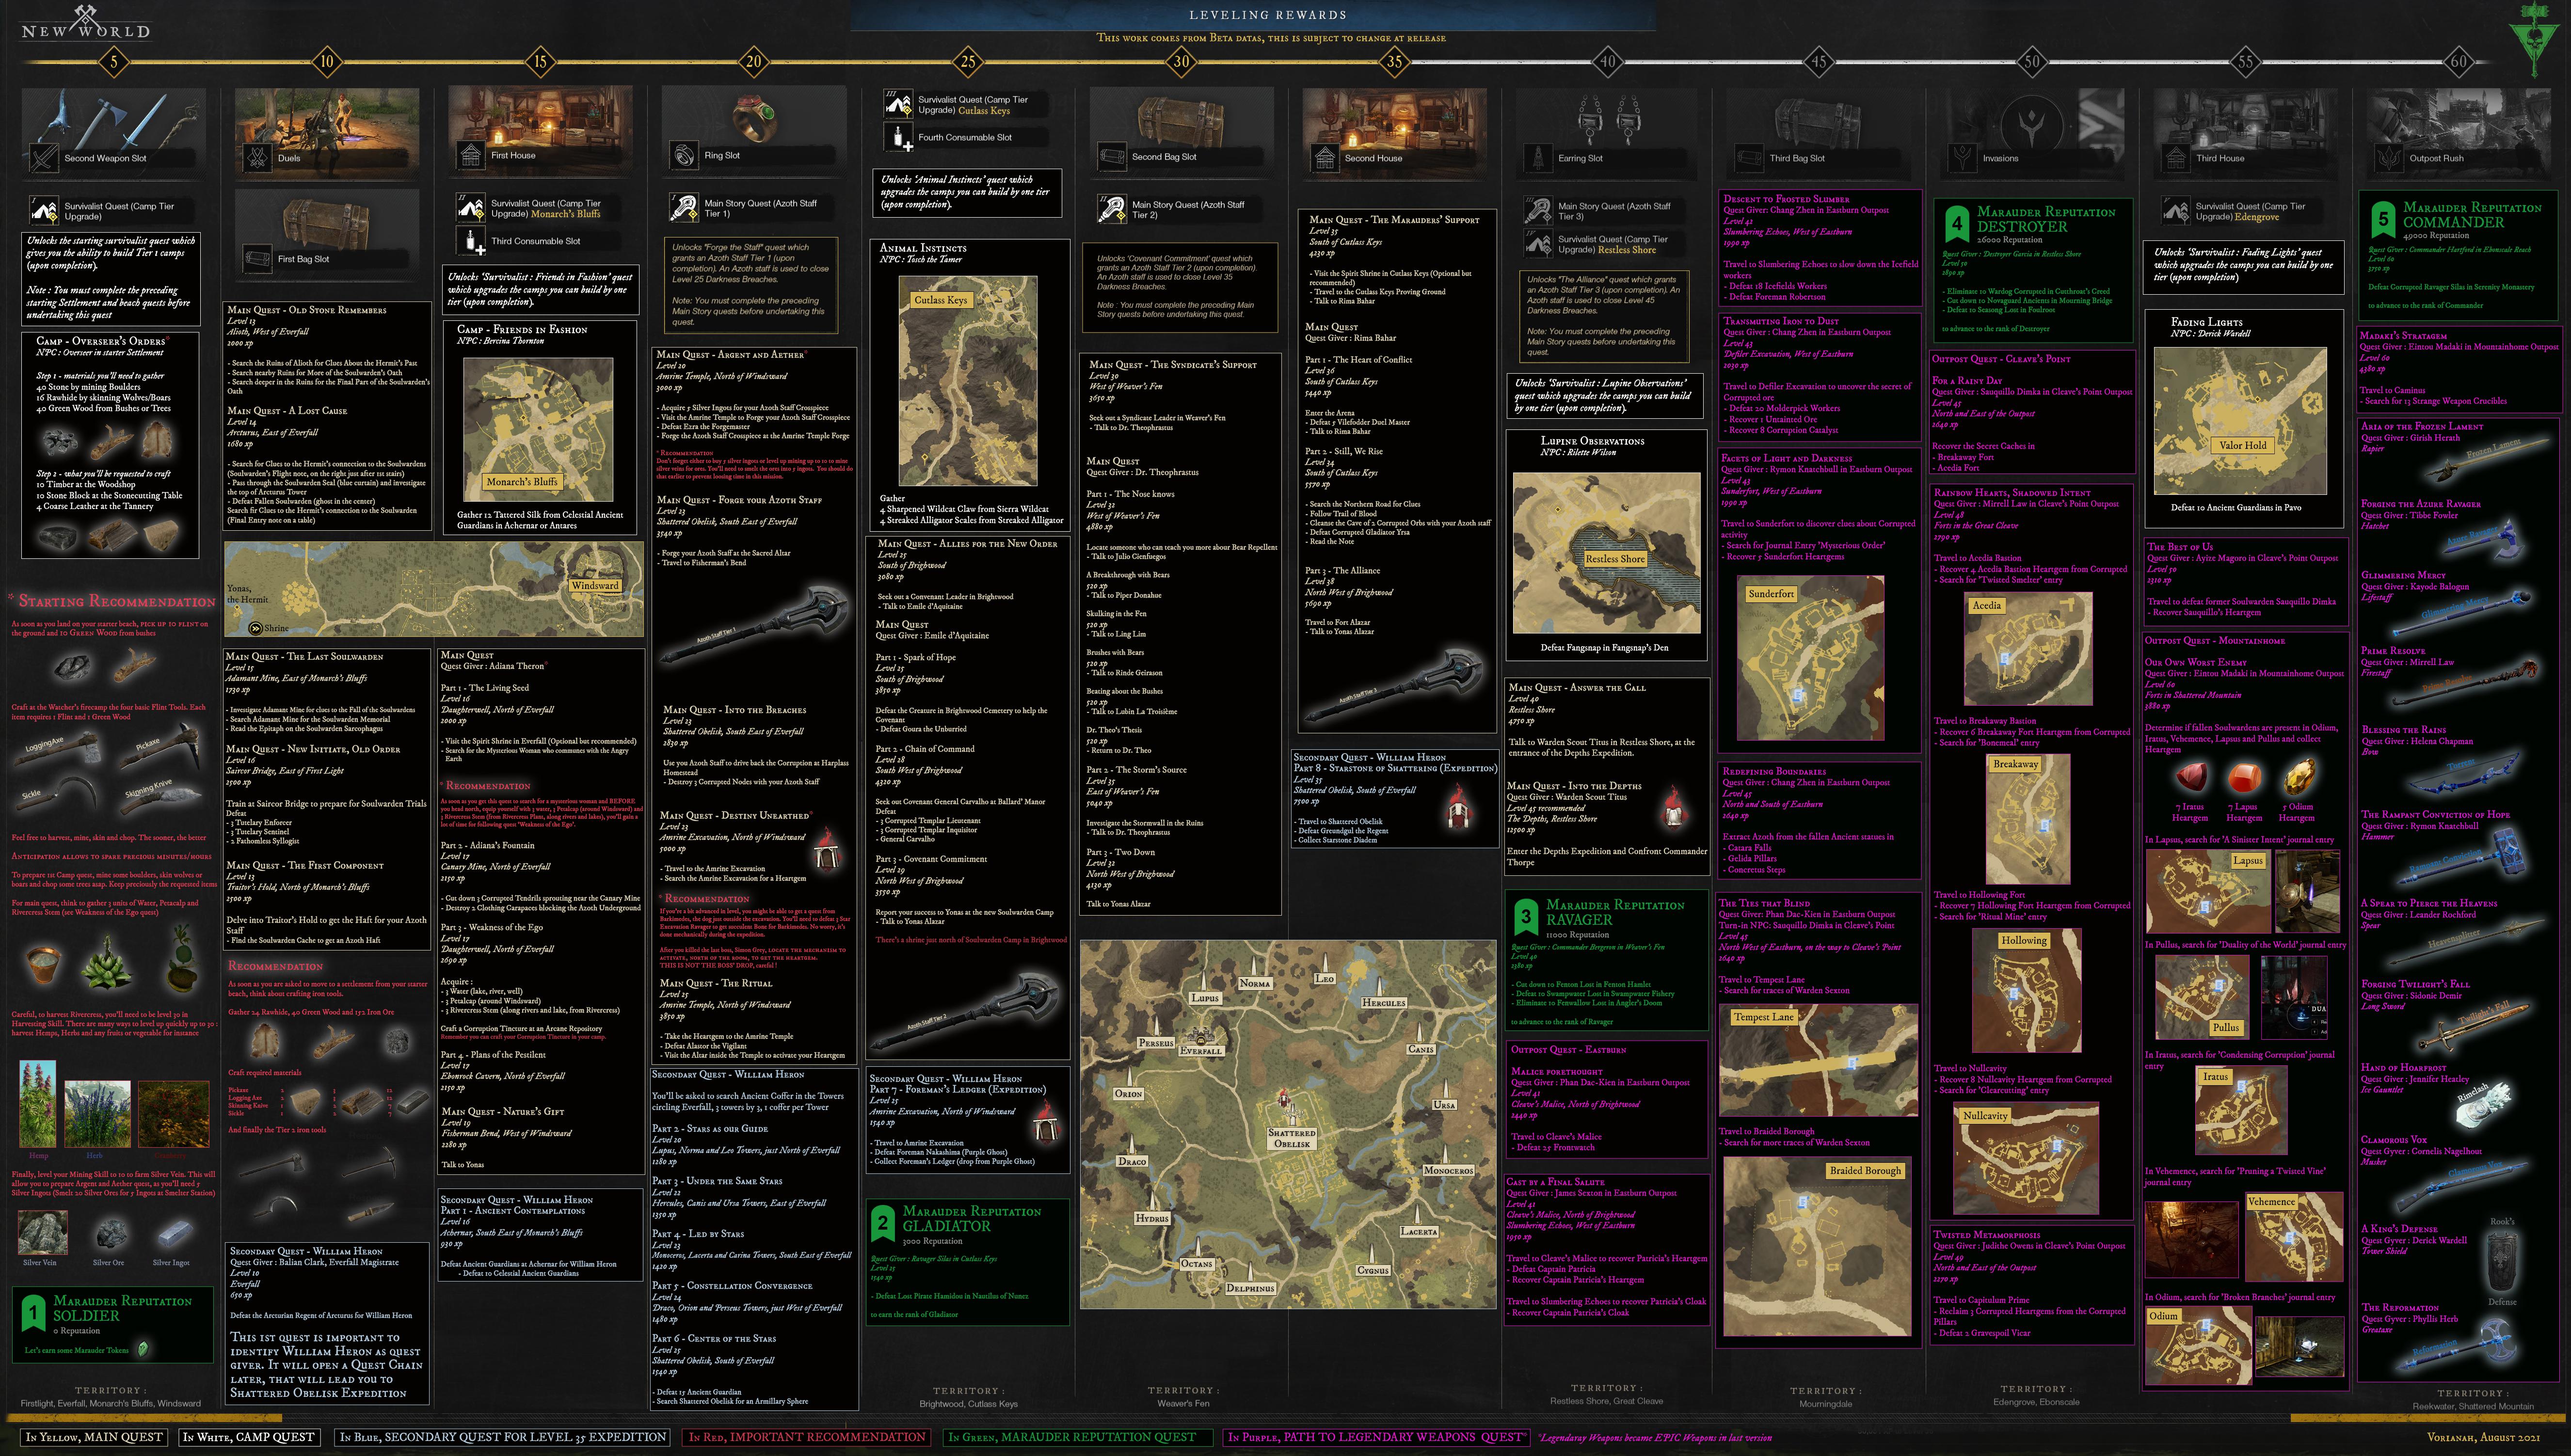Click the Azoth Staff Tier 2 quest icon
This screenshot has width=2571, height=1456.
(1111, 209)
